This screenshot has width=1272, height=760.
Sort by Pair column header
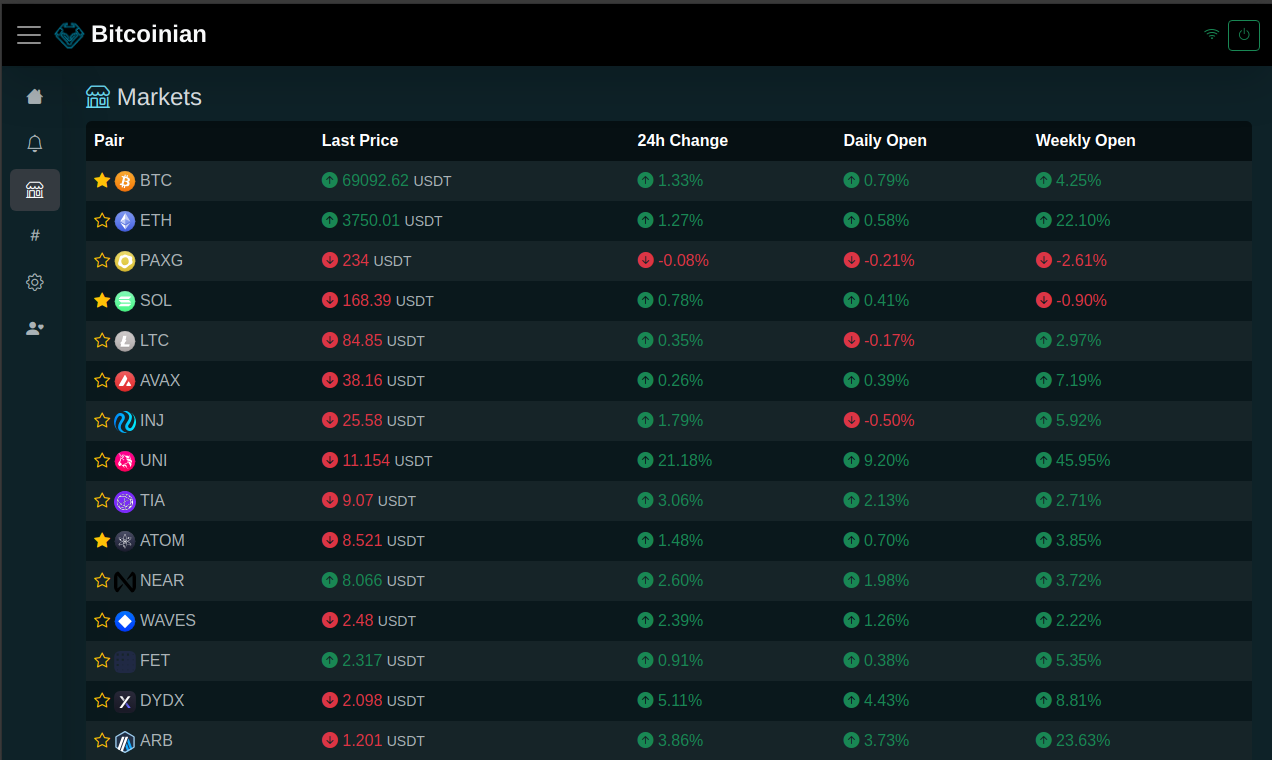click(109, 141)
